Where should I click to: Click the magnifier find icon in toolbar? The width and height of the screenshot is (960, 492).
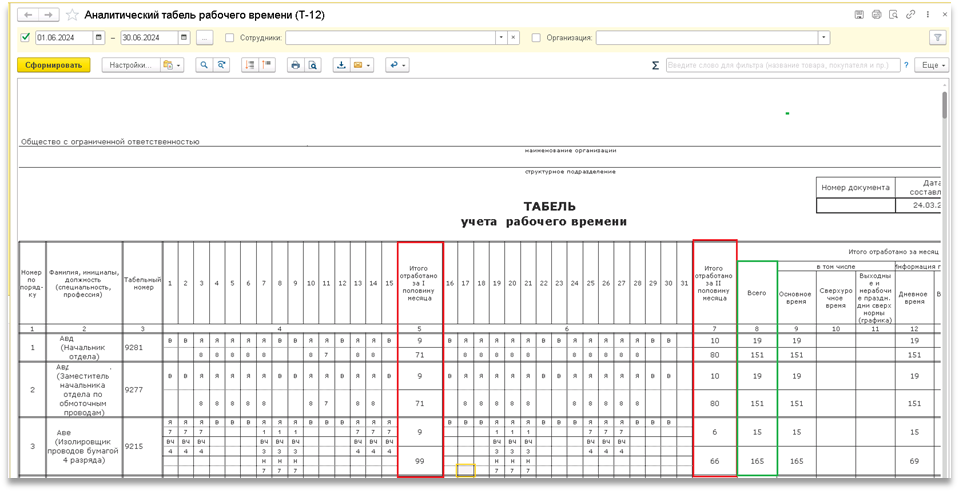point(204,65)
